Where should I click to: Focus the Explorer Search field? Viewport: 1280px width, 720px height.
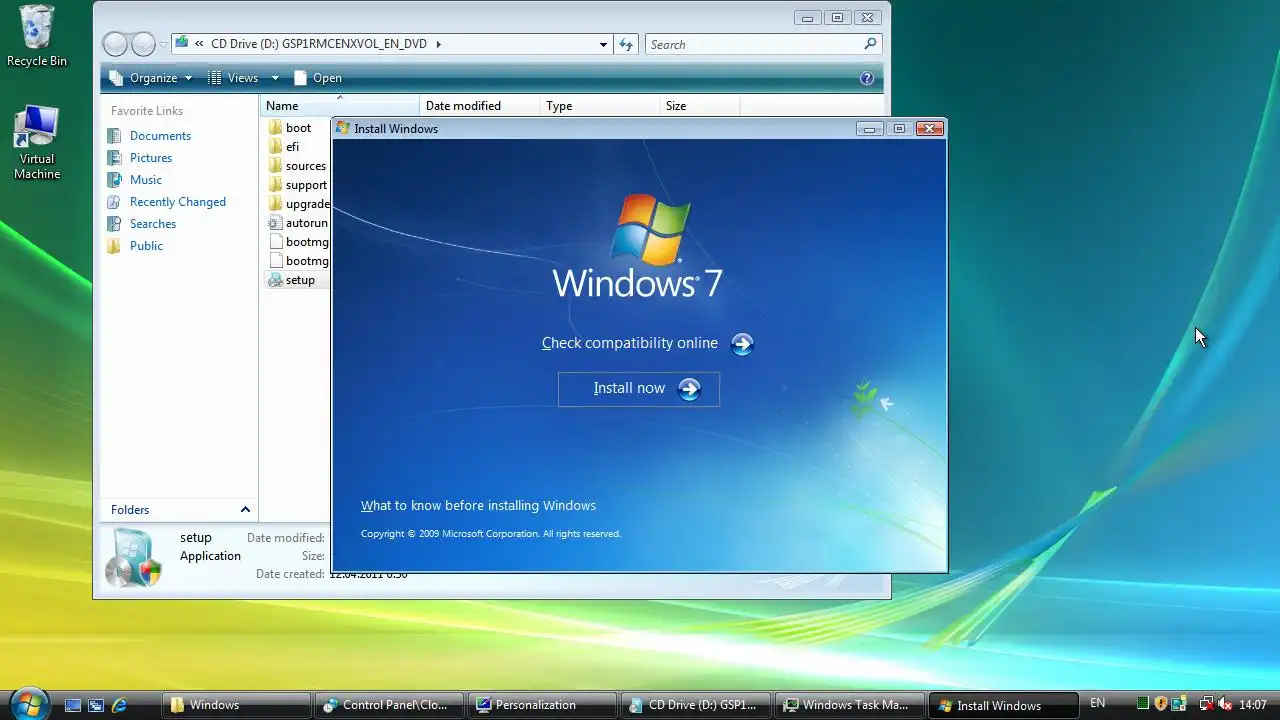point(764,44)
